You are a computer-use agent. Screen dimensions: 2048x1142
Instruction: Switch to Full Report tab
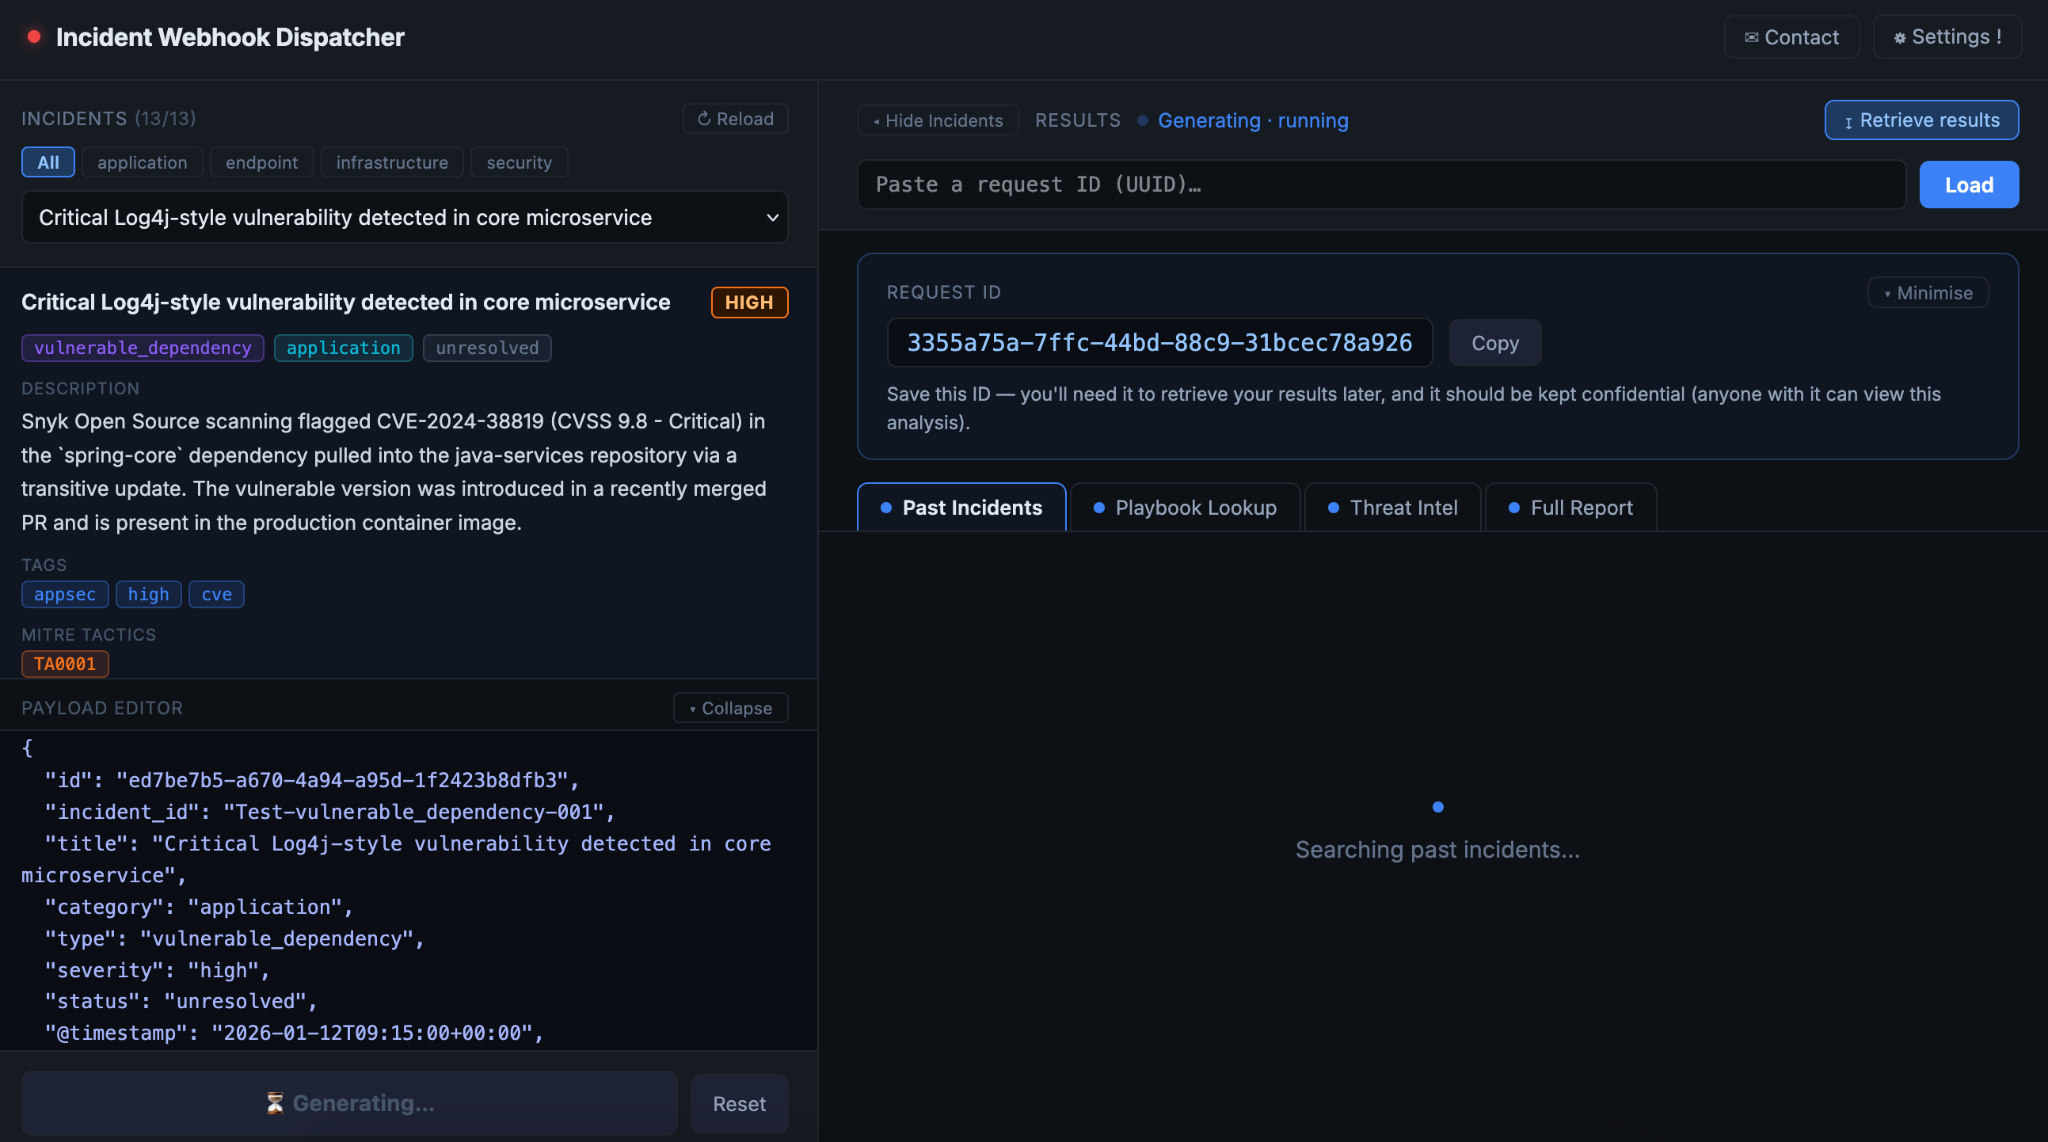[x=1571, y=508]
